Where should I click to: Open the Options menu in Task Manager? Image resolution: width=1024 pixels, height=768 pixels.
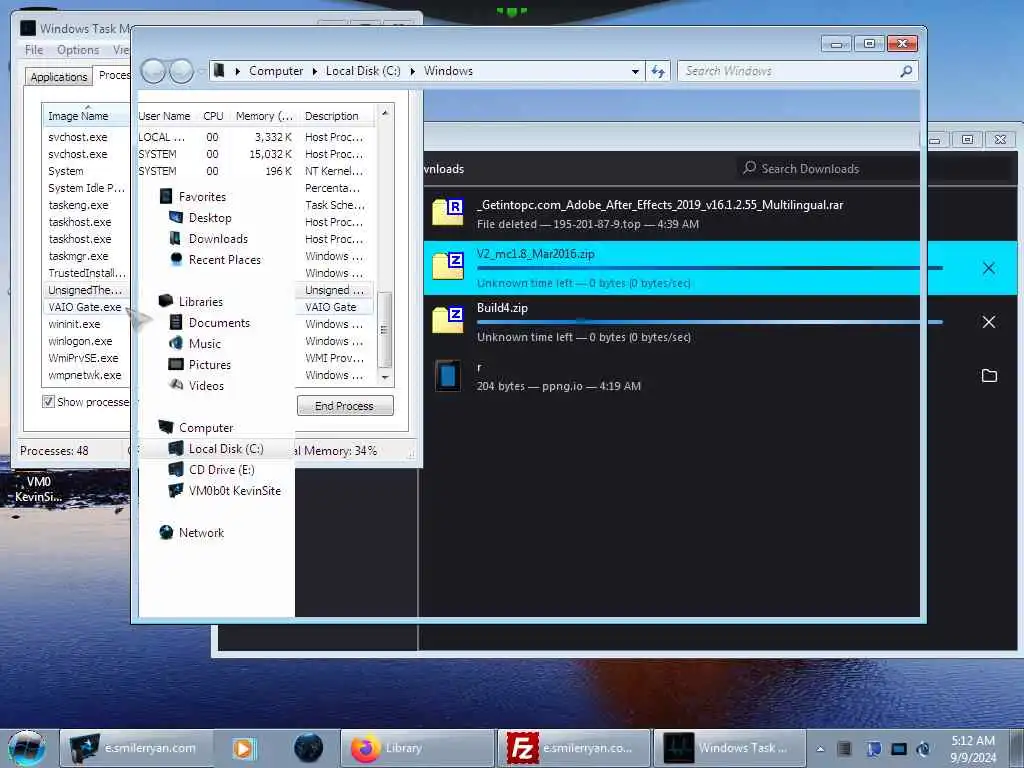pyautogui.click(x=78, y=50)
